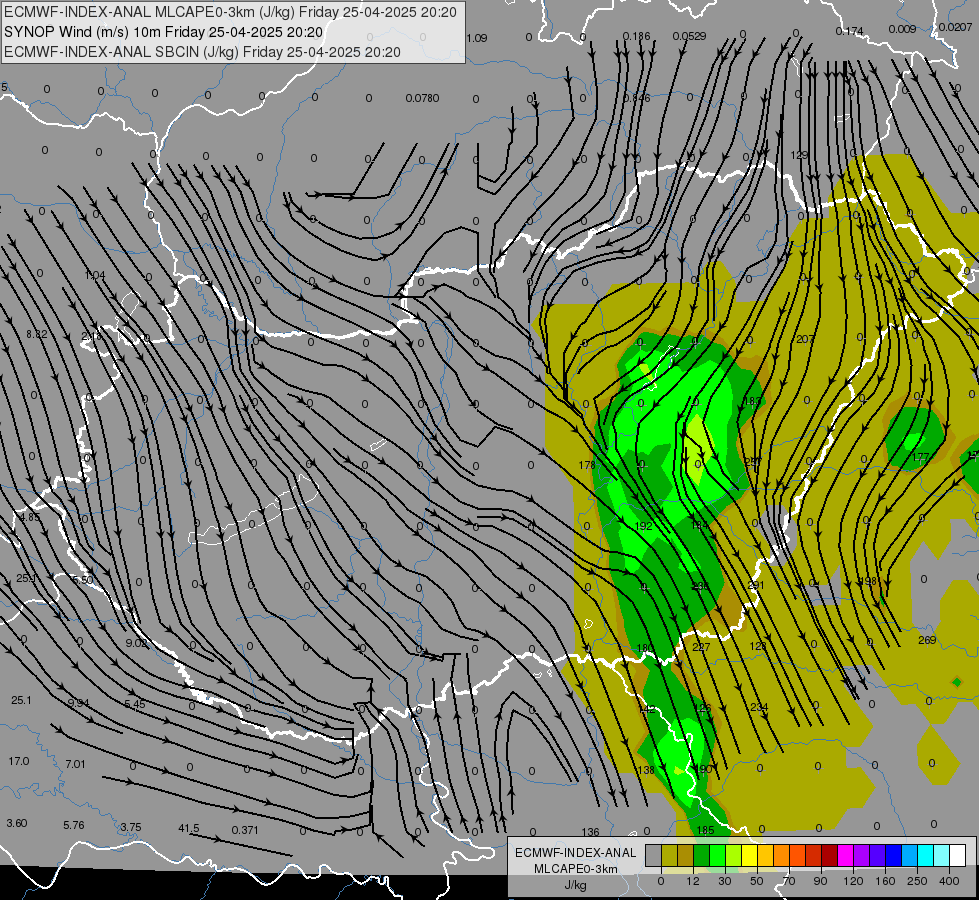
Task: Click the amber legend swatch
Action: (766, 855)
